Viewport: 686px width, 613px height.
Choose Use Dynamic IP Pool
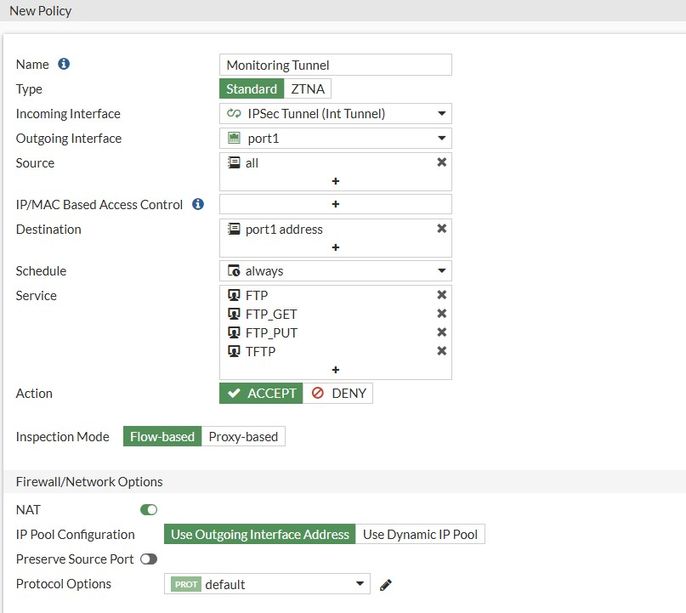pyautogui.click(x=420, y=534)
